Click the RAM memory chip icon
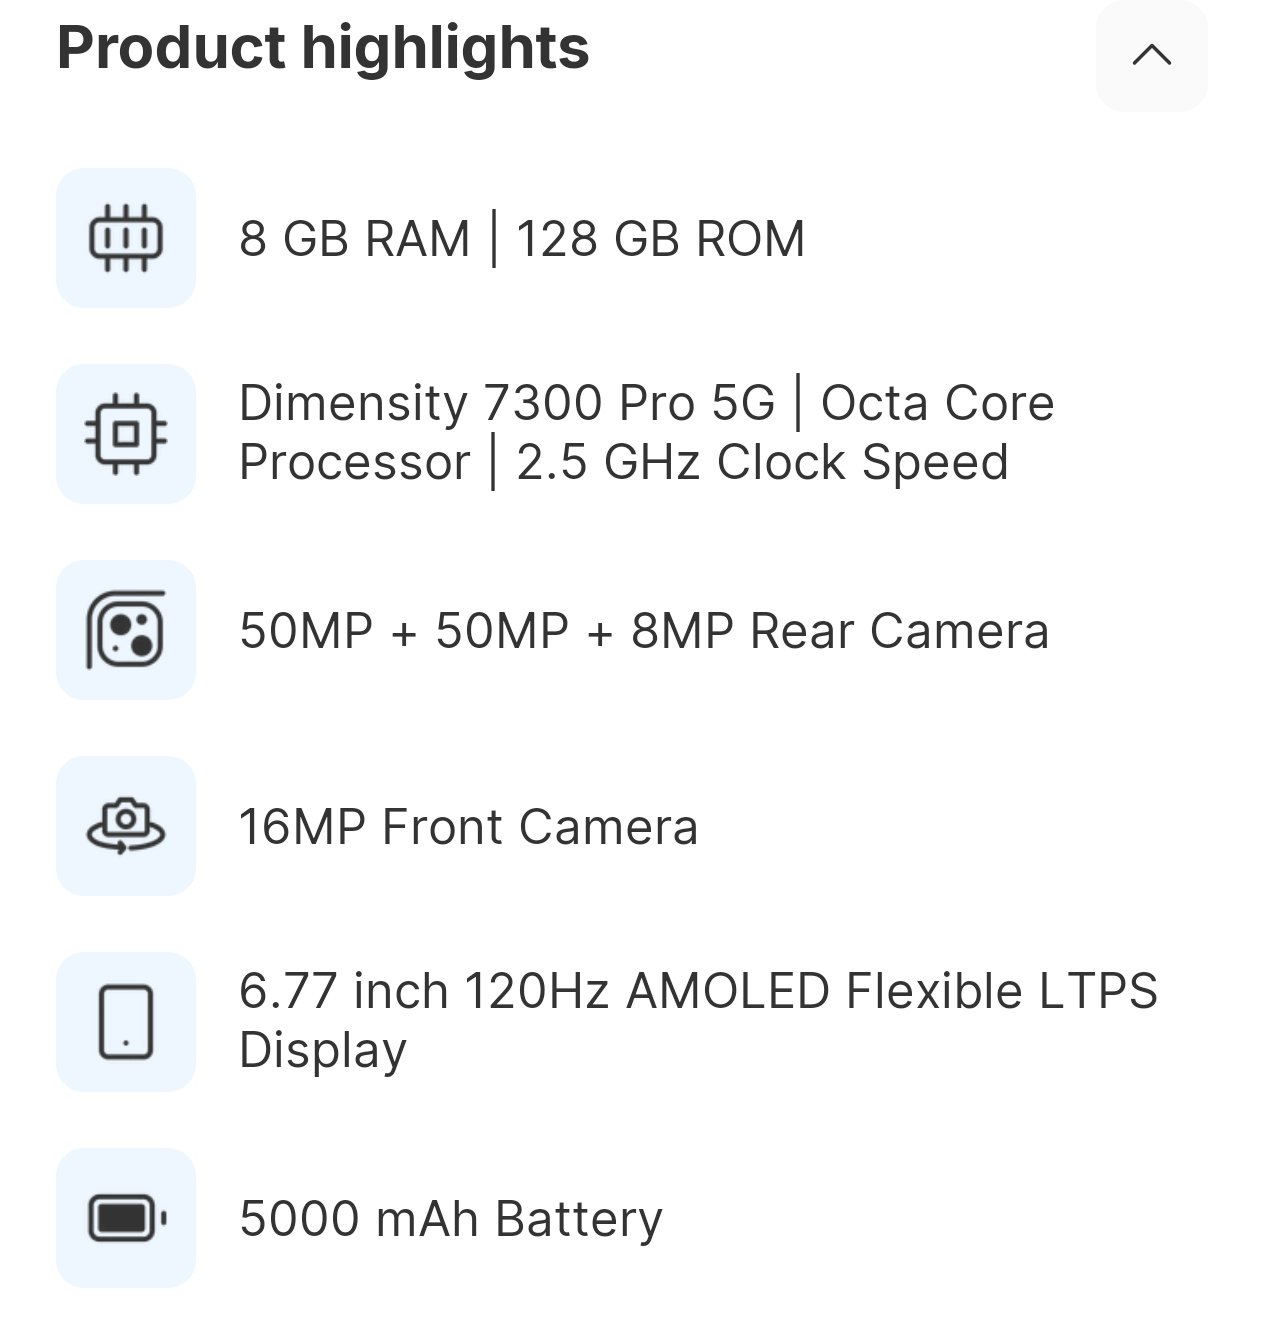 [x=126, y=238]
